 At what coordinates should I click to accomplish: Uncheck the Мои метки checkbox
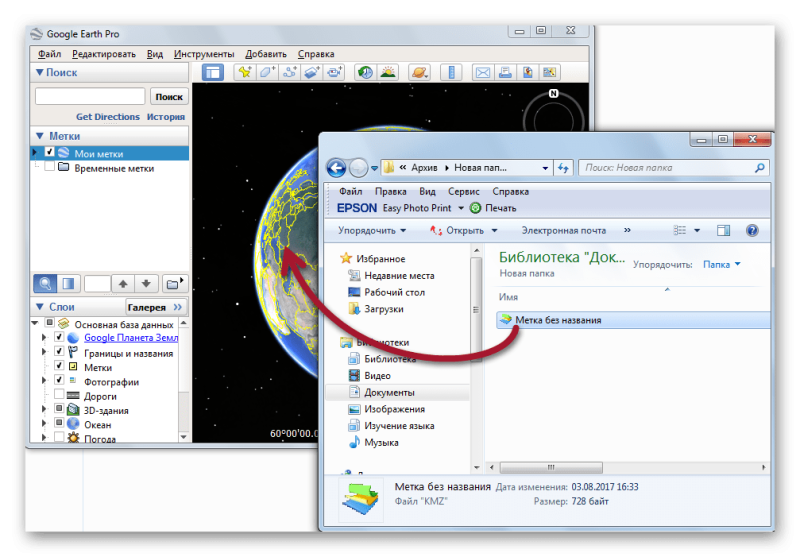click(x=49, y=152)
